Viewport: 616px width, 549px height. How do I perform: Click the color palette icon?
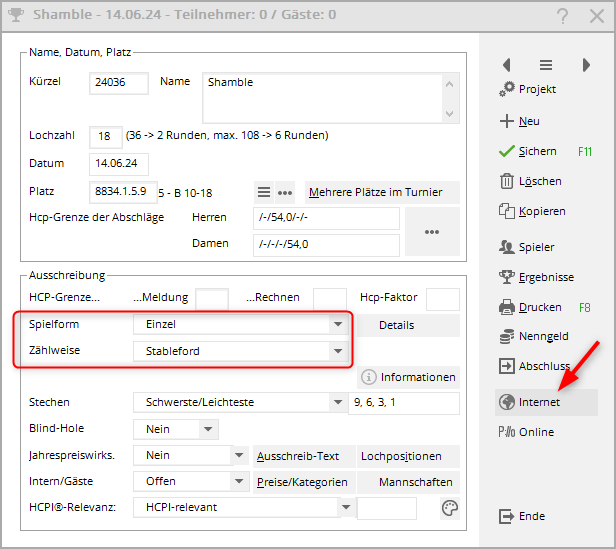[450, 509]
